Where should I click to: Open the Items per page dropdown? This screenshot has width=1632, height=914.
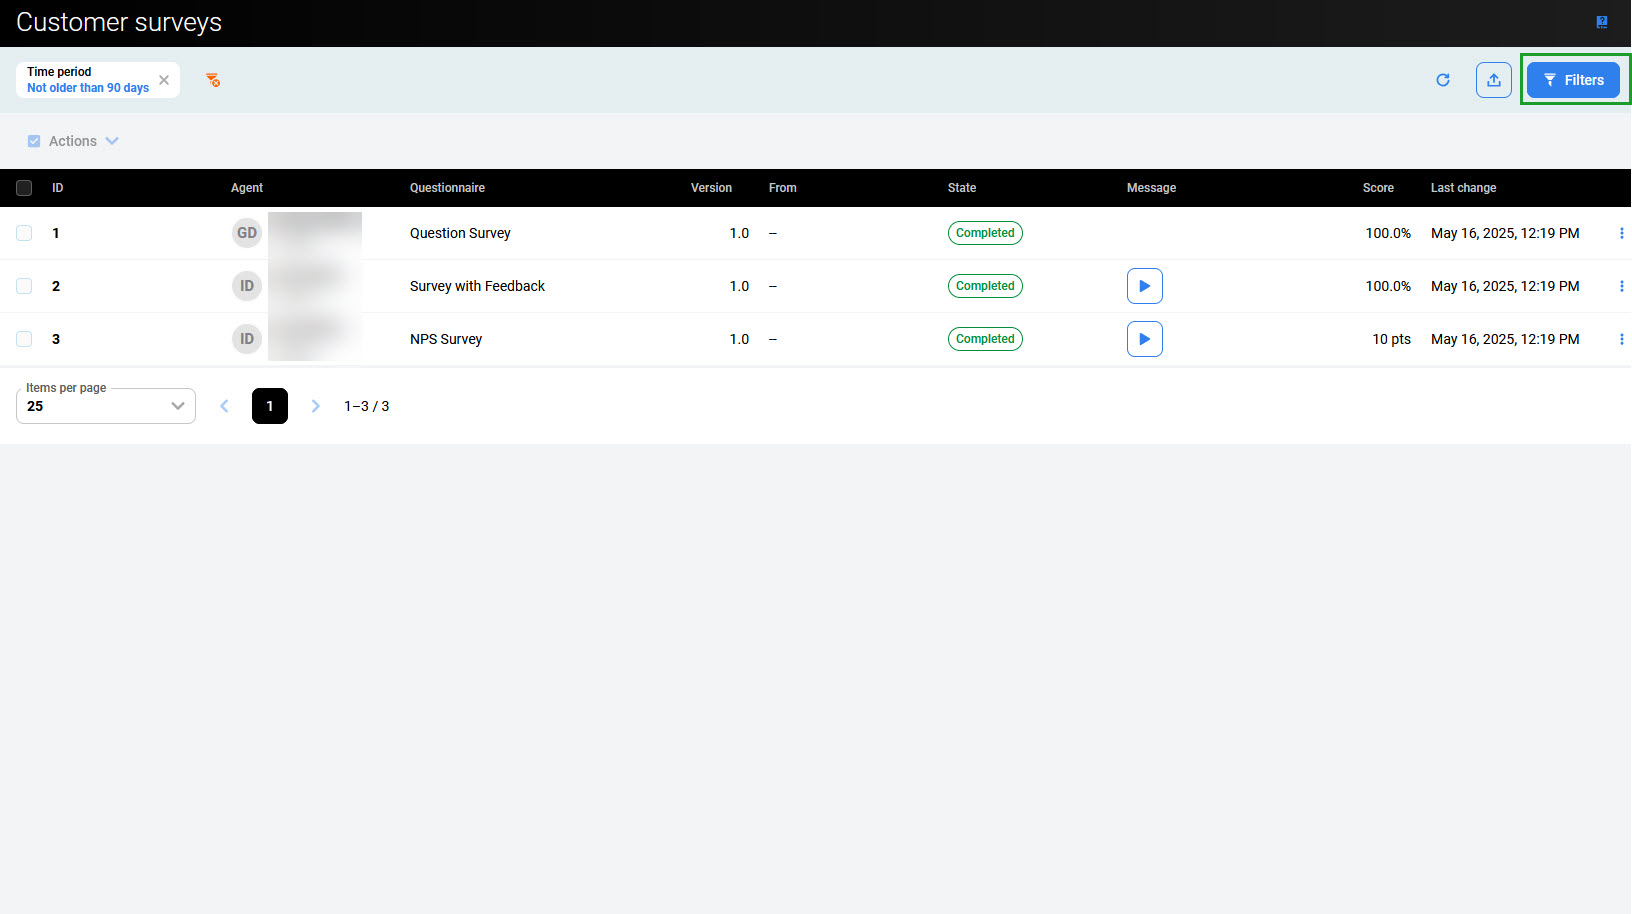coord(105,406)
